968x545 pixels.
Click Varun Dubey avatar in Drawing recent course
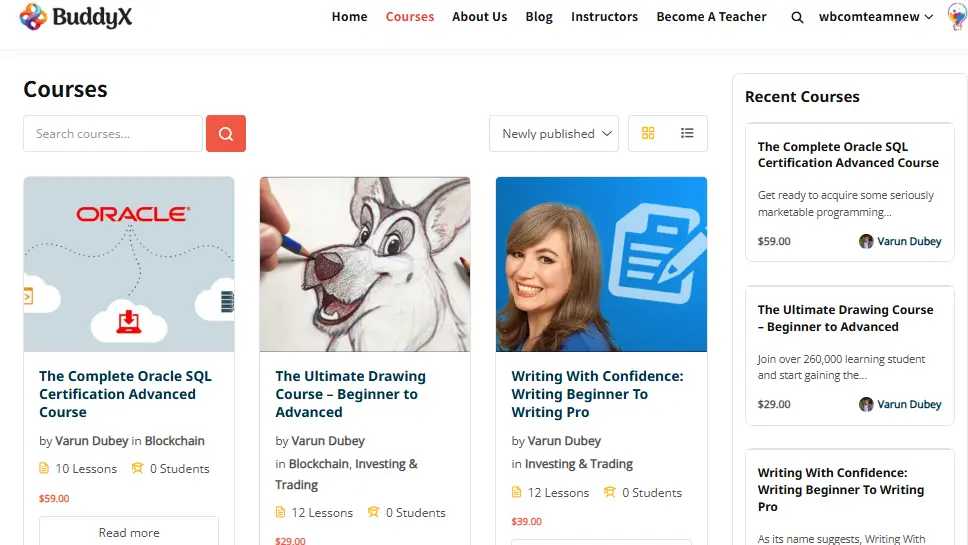tap(866, 404)
